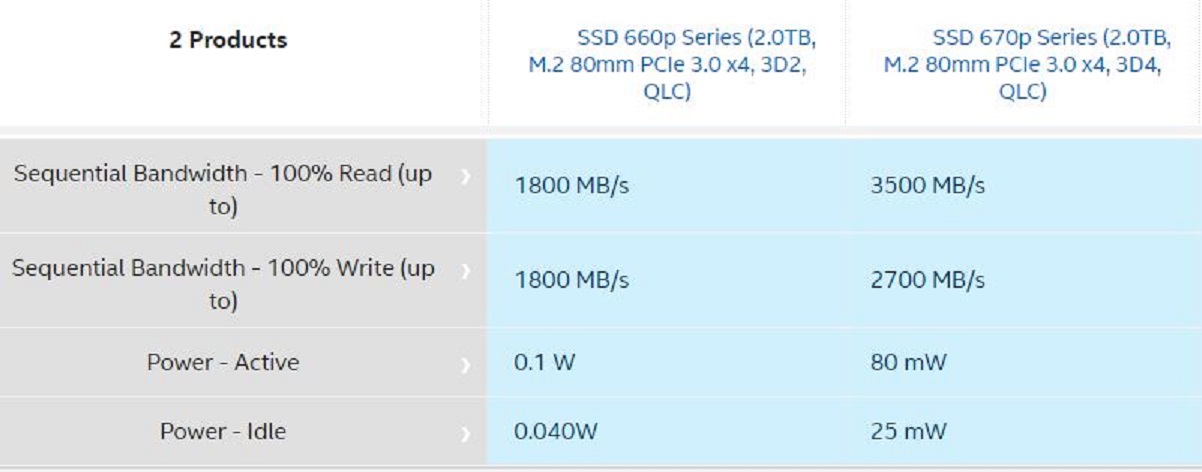Click the chevron icon beside Sequential Write row
Image resolution: width=1202 pixels, height=472 pixels.
464,271
